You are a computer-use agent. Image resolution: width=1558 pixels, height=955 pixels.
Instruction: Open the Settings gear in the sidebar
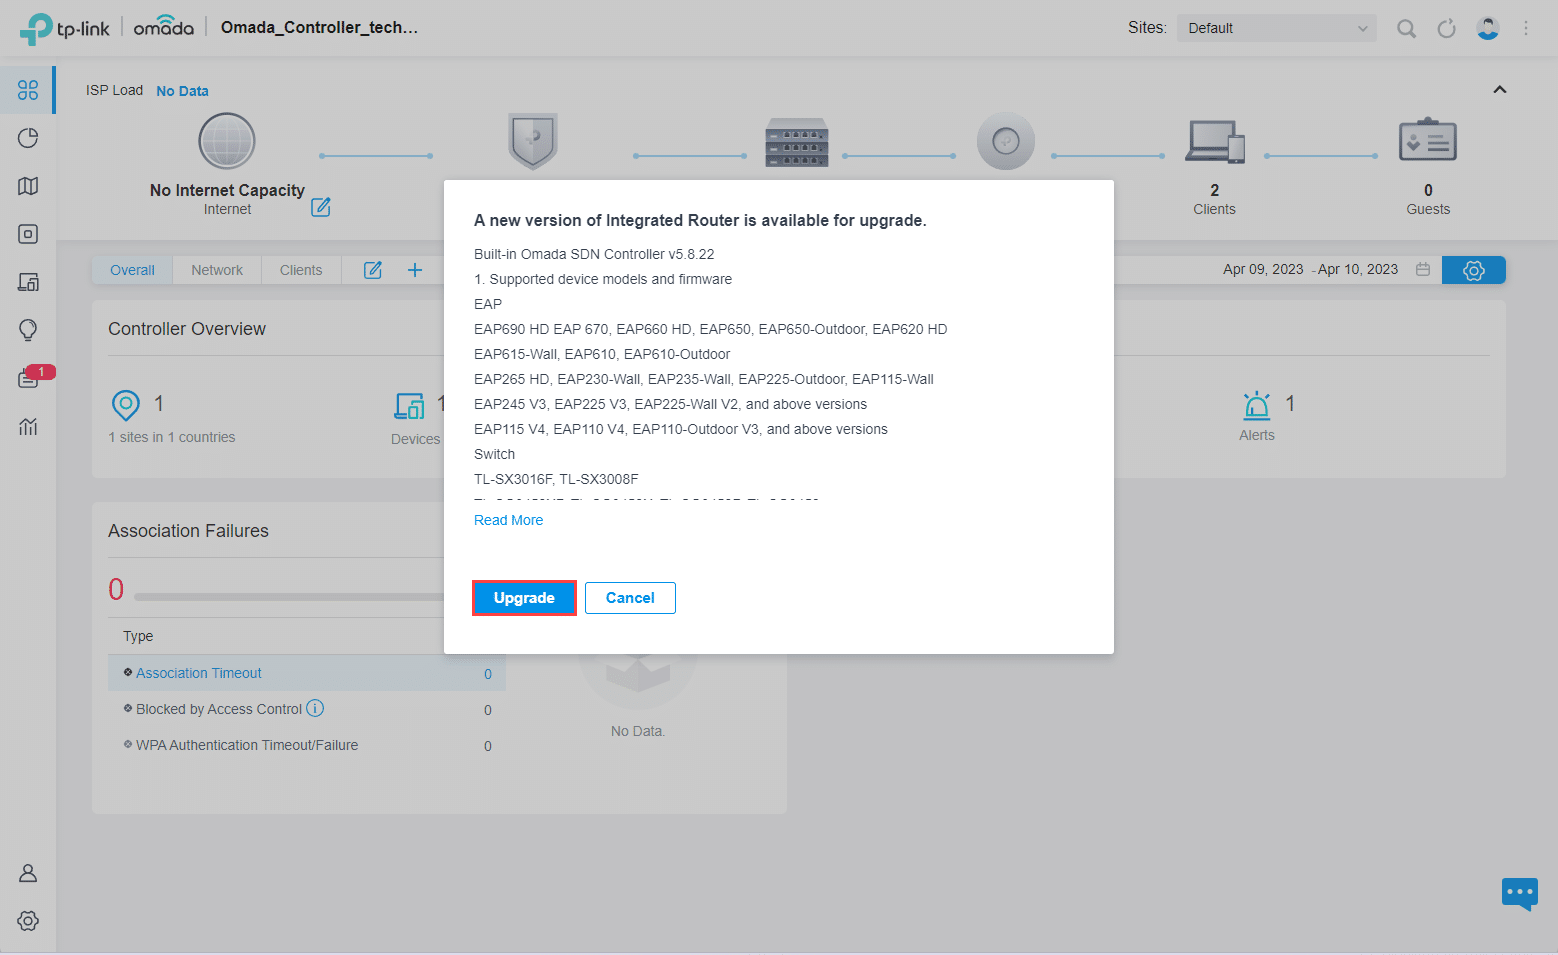tap(28, 921)
